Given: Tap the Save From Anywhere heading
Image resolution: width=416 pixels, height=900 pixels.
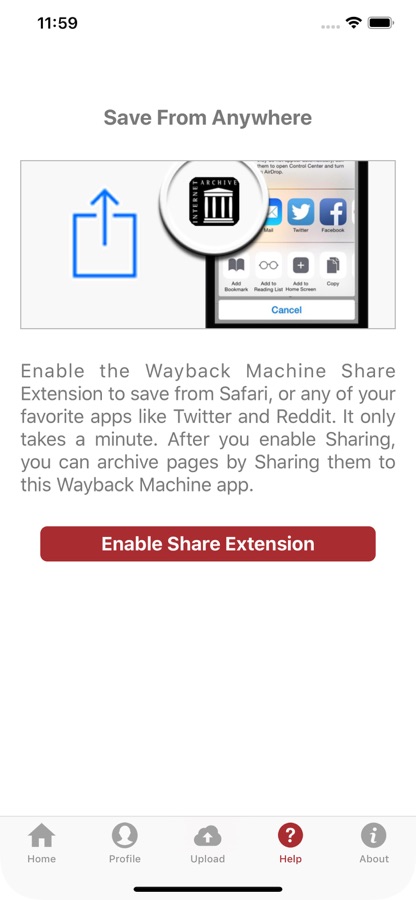Looking at the screenshot, I should pos(208,118).
